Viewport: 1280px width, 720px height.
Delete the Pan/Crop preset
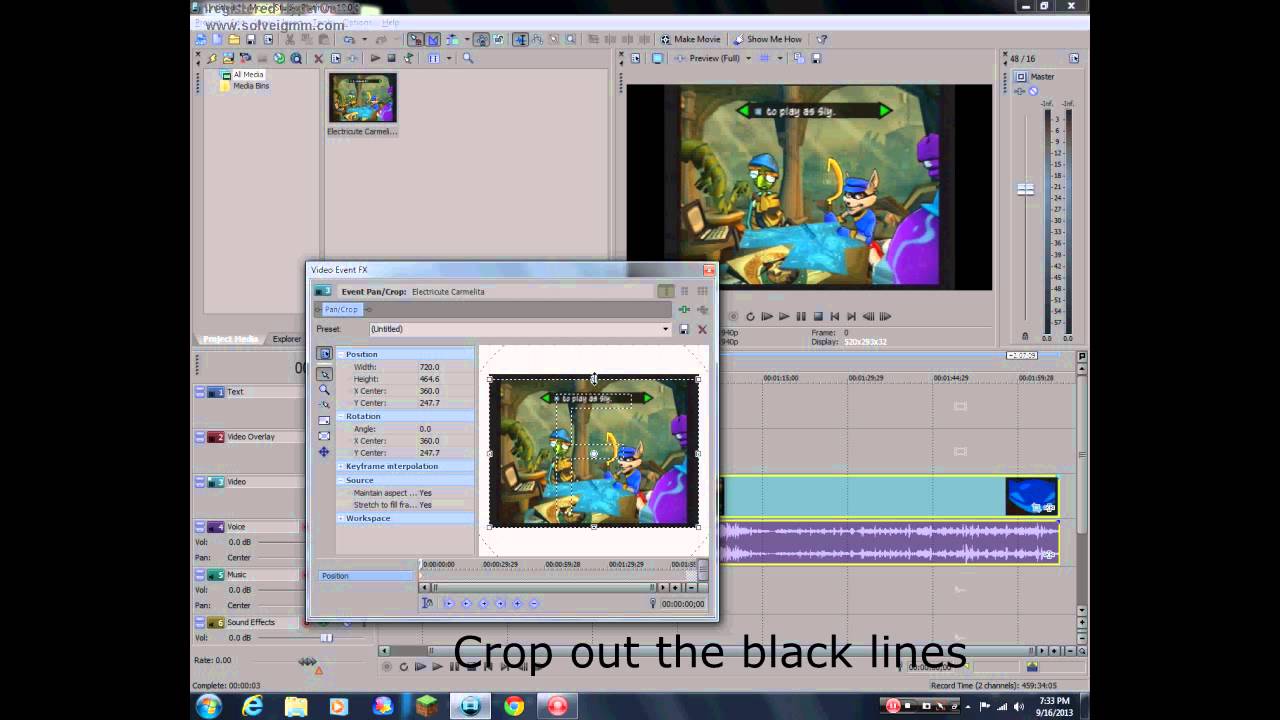[702, 329]
